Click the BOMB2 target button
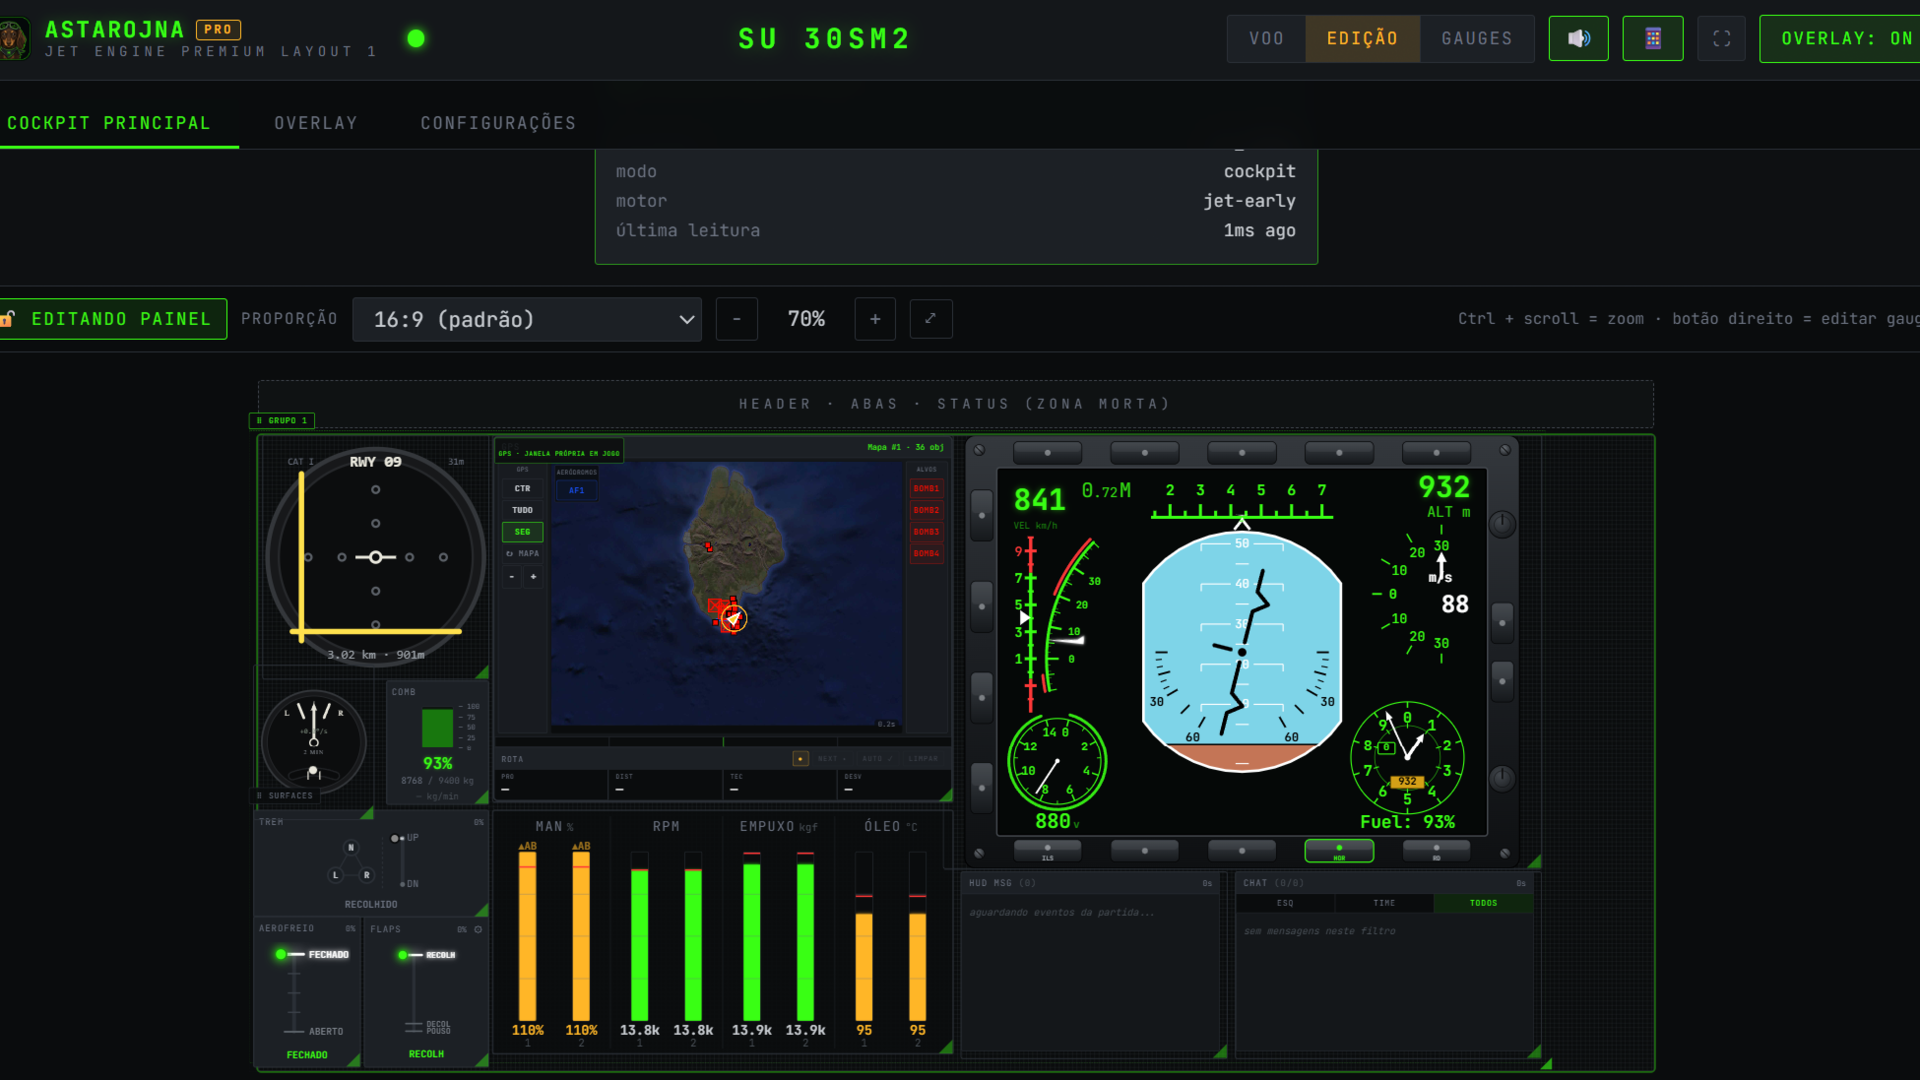The image size is (1920, 1080). 926,510
